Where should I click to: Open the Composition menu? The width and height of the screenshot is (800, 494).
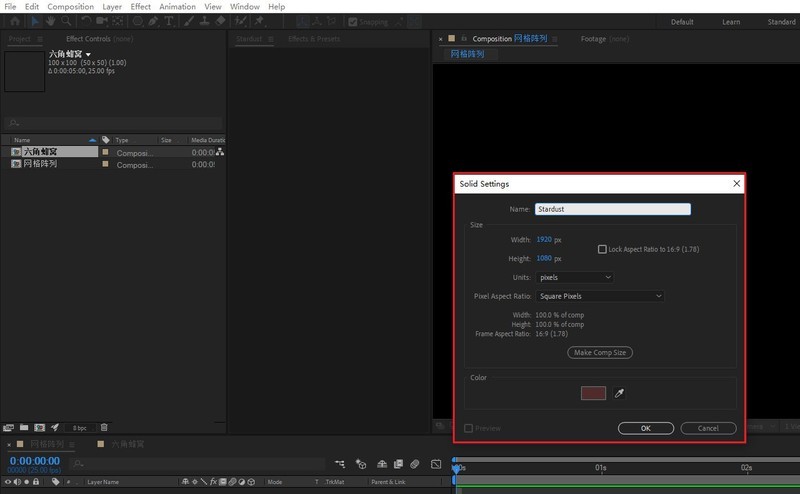pos(70,6)
